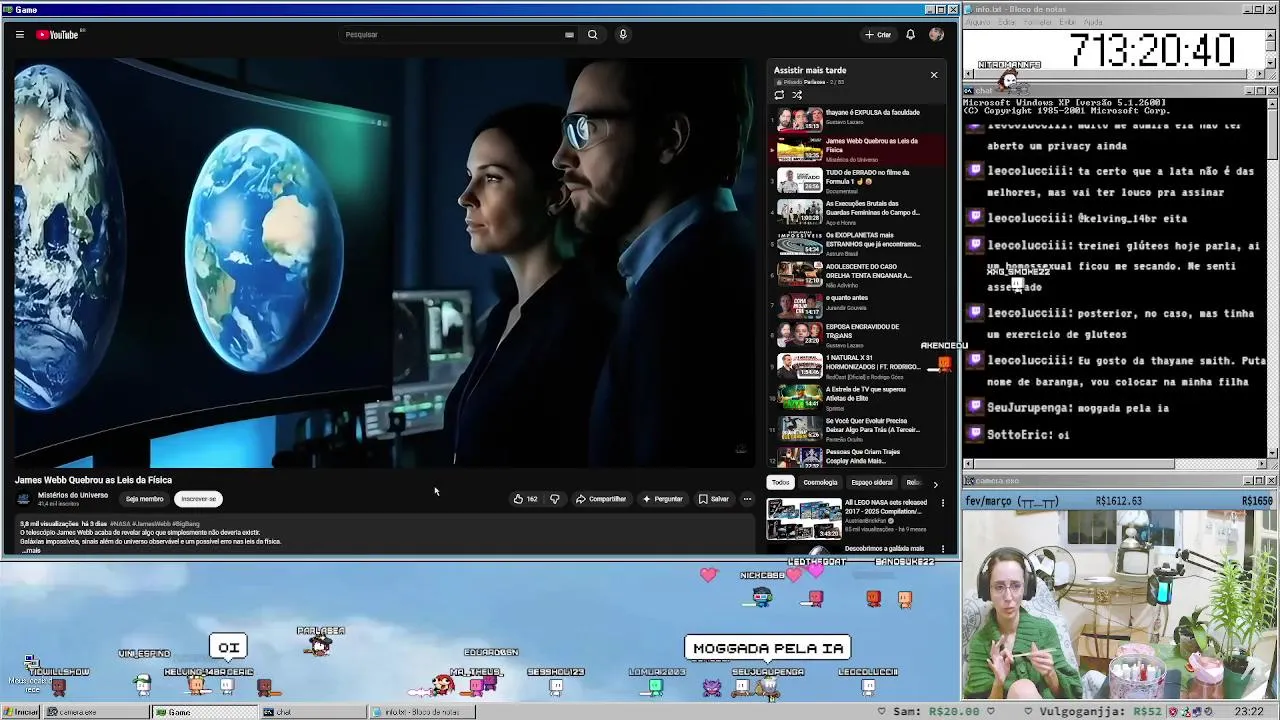Open YouTube notifications bell

910,34
